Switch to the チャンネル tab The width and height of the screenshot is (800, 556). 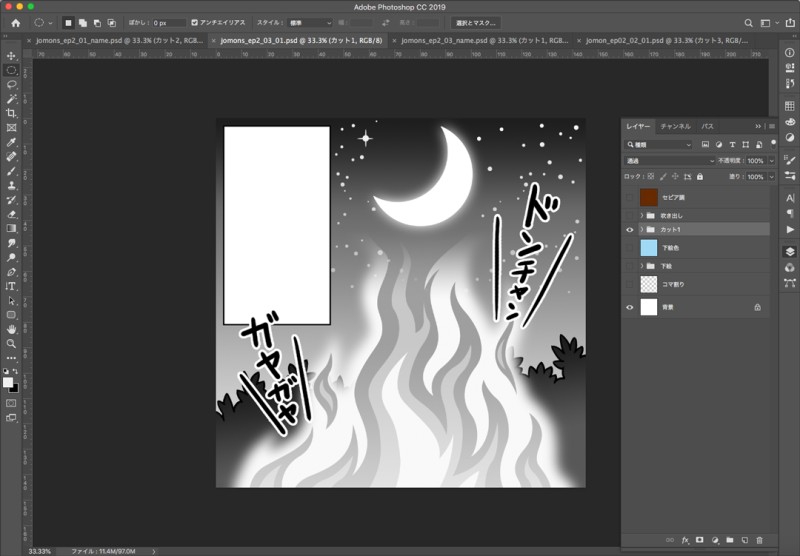pyautogui.click(x=675, y=127)
